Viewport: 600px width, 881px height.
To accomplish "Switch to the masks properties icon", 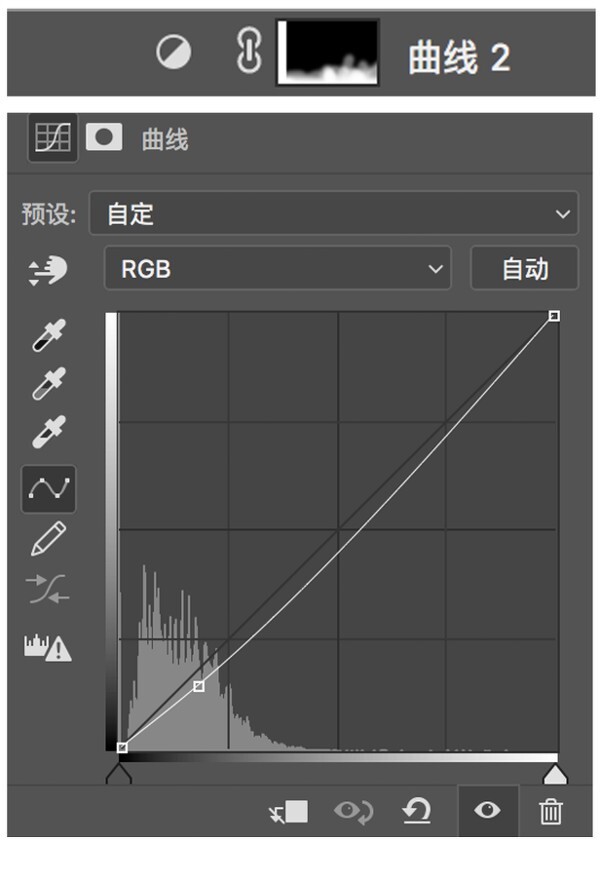I will point(104,138).
